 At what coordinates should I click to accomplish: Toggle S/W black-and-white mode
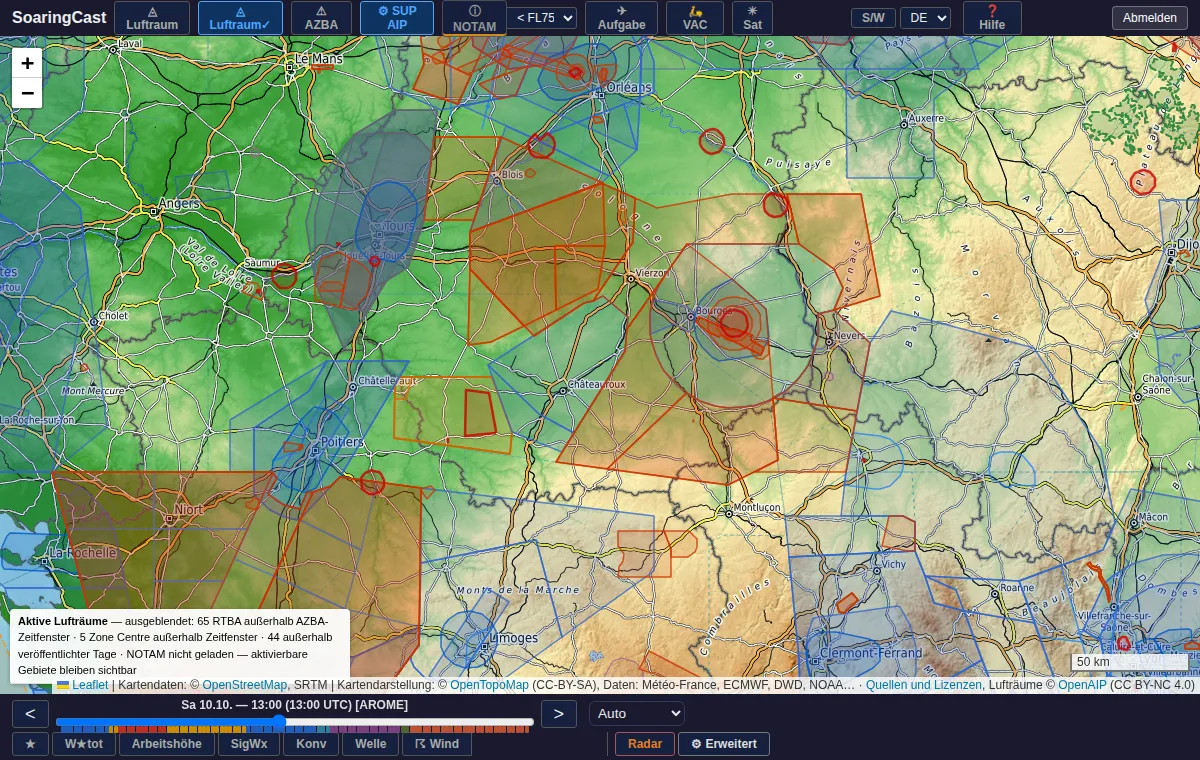[873, 18]
